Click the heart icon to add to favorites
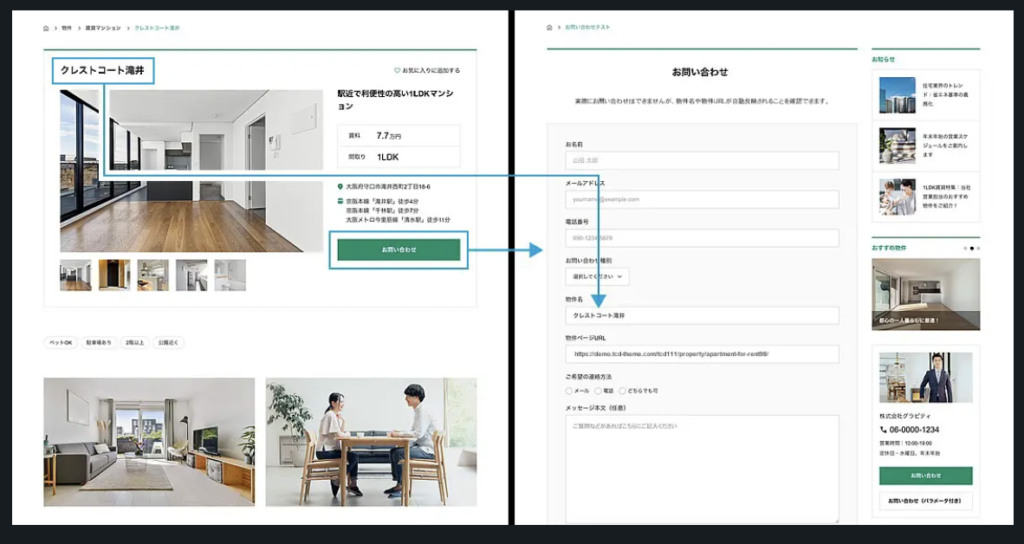Screen dimensions: 1024x544 tap(397, 71)
